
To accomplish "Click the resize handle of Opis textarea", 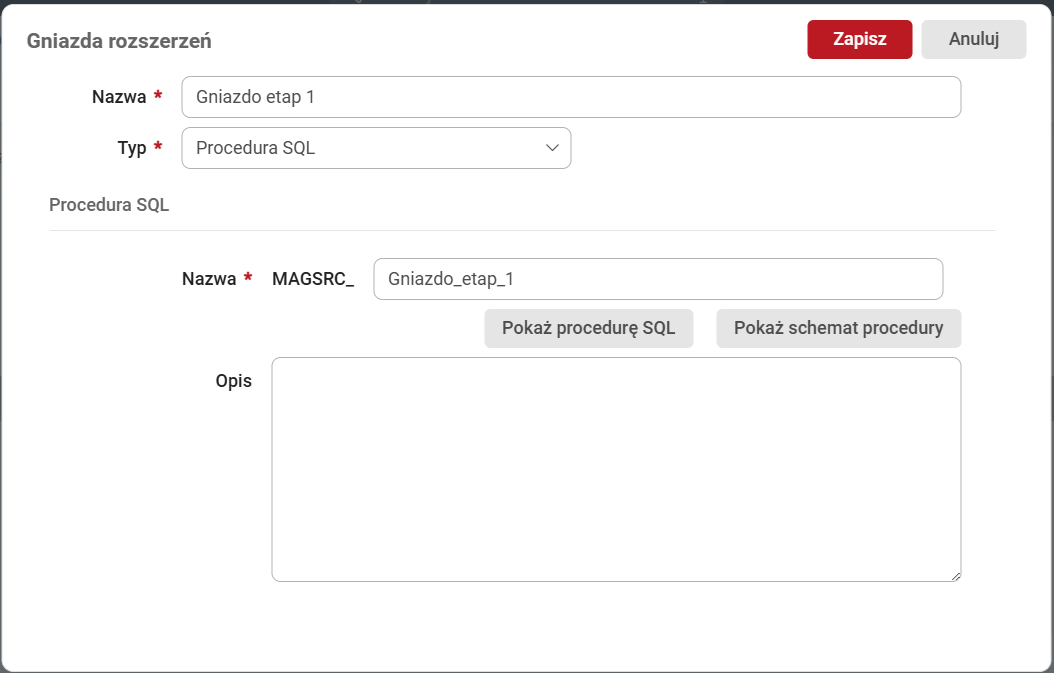I will [x=955, y=575].
